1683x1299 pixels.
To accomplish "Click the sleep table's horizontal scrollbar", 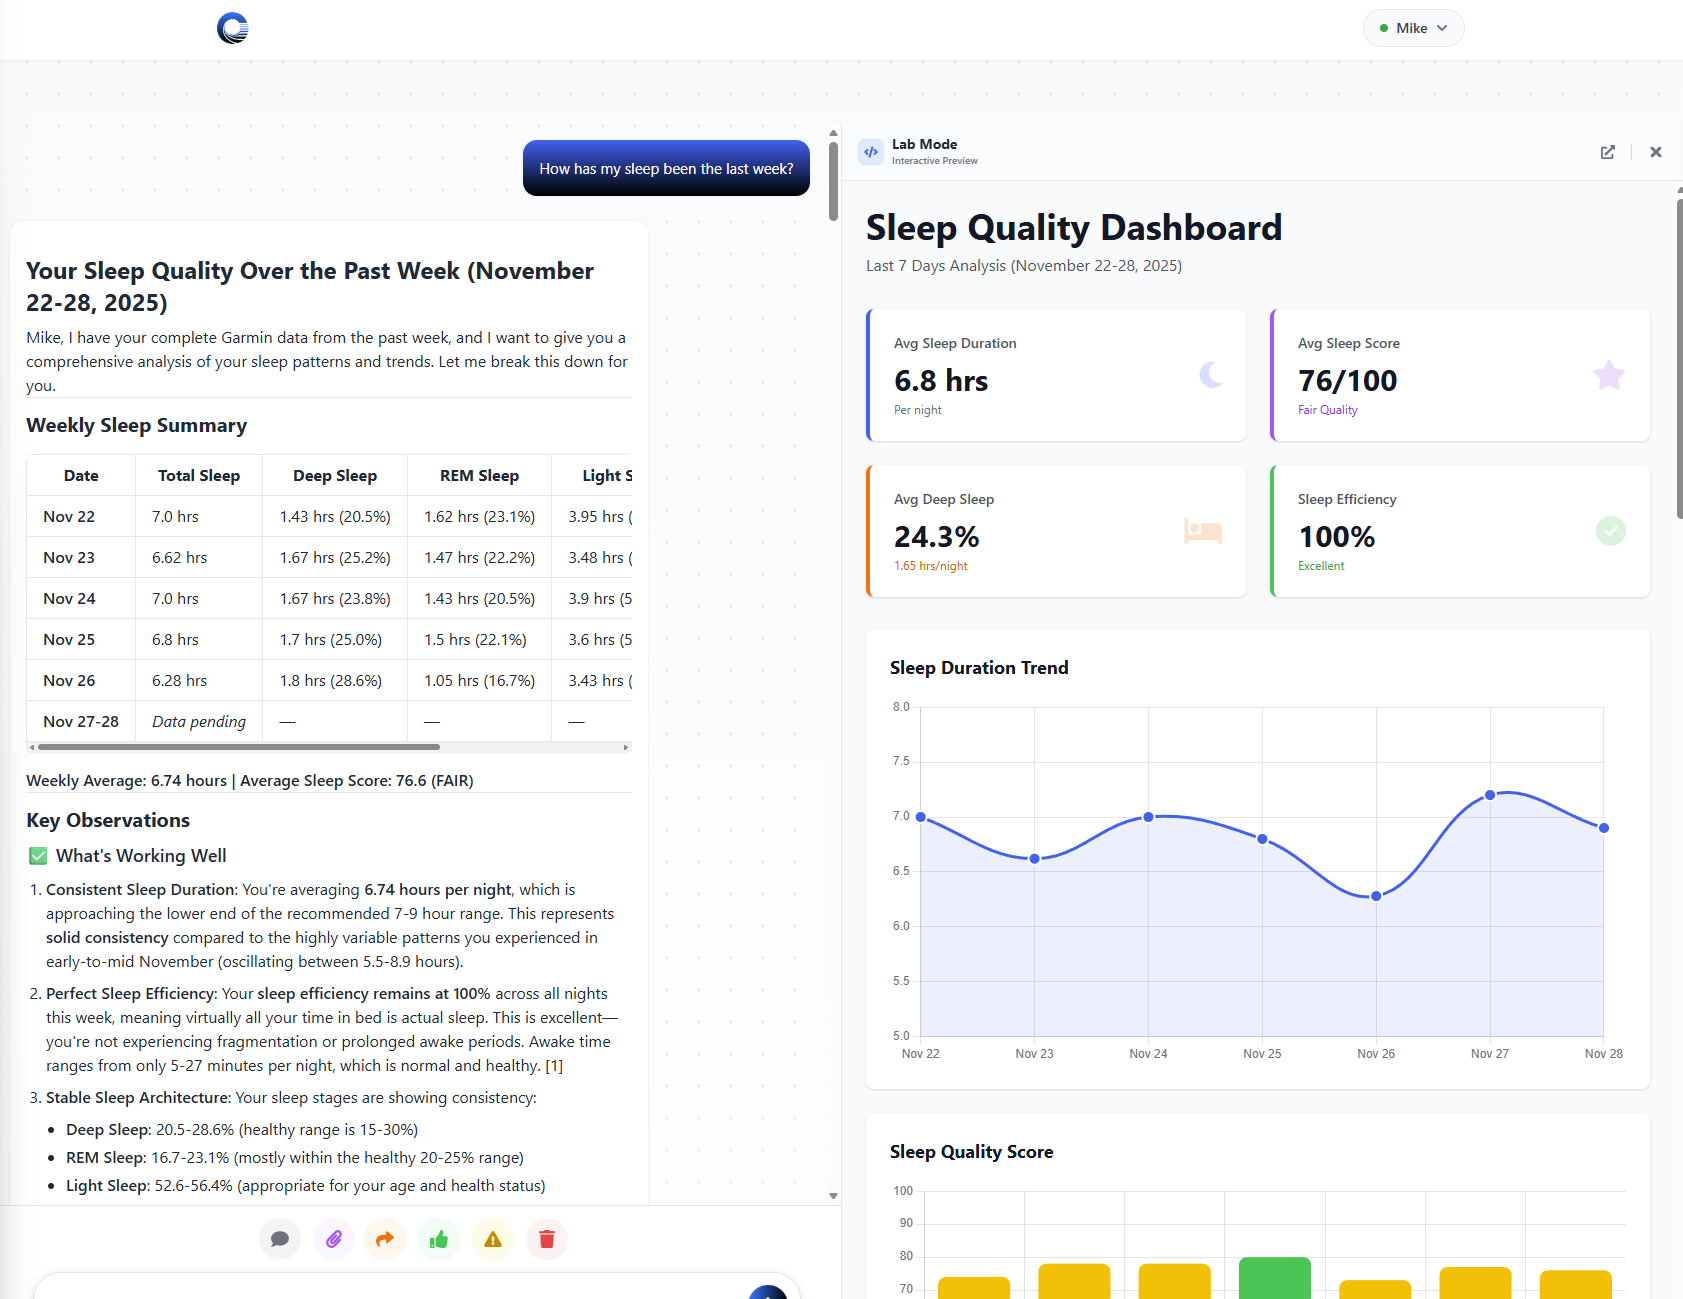I will point(239,747).
